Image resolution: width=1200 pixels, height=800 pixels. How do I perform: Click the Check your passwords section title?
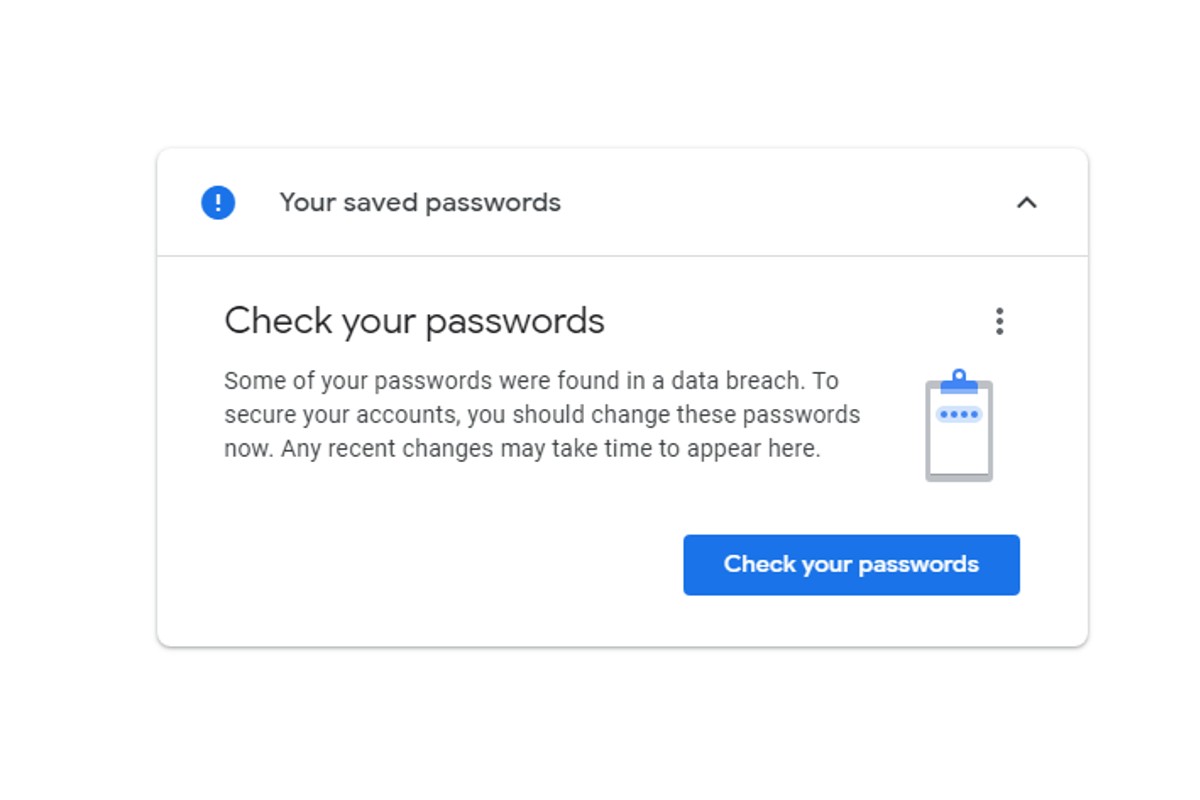[414, 320]
